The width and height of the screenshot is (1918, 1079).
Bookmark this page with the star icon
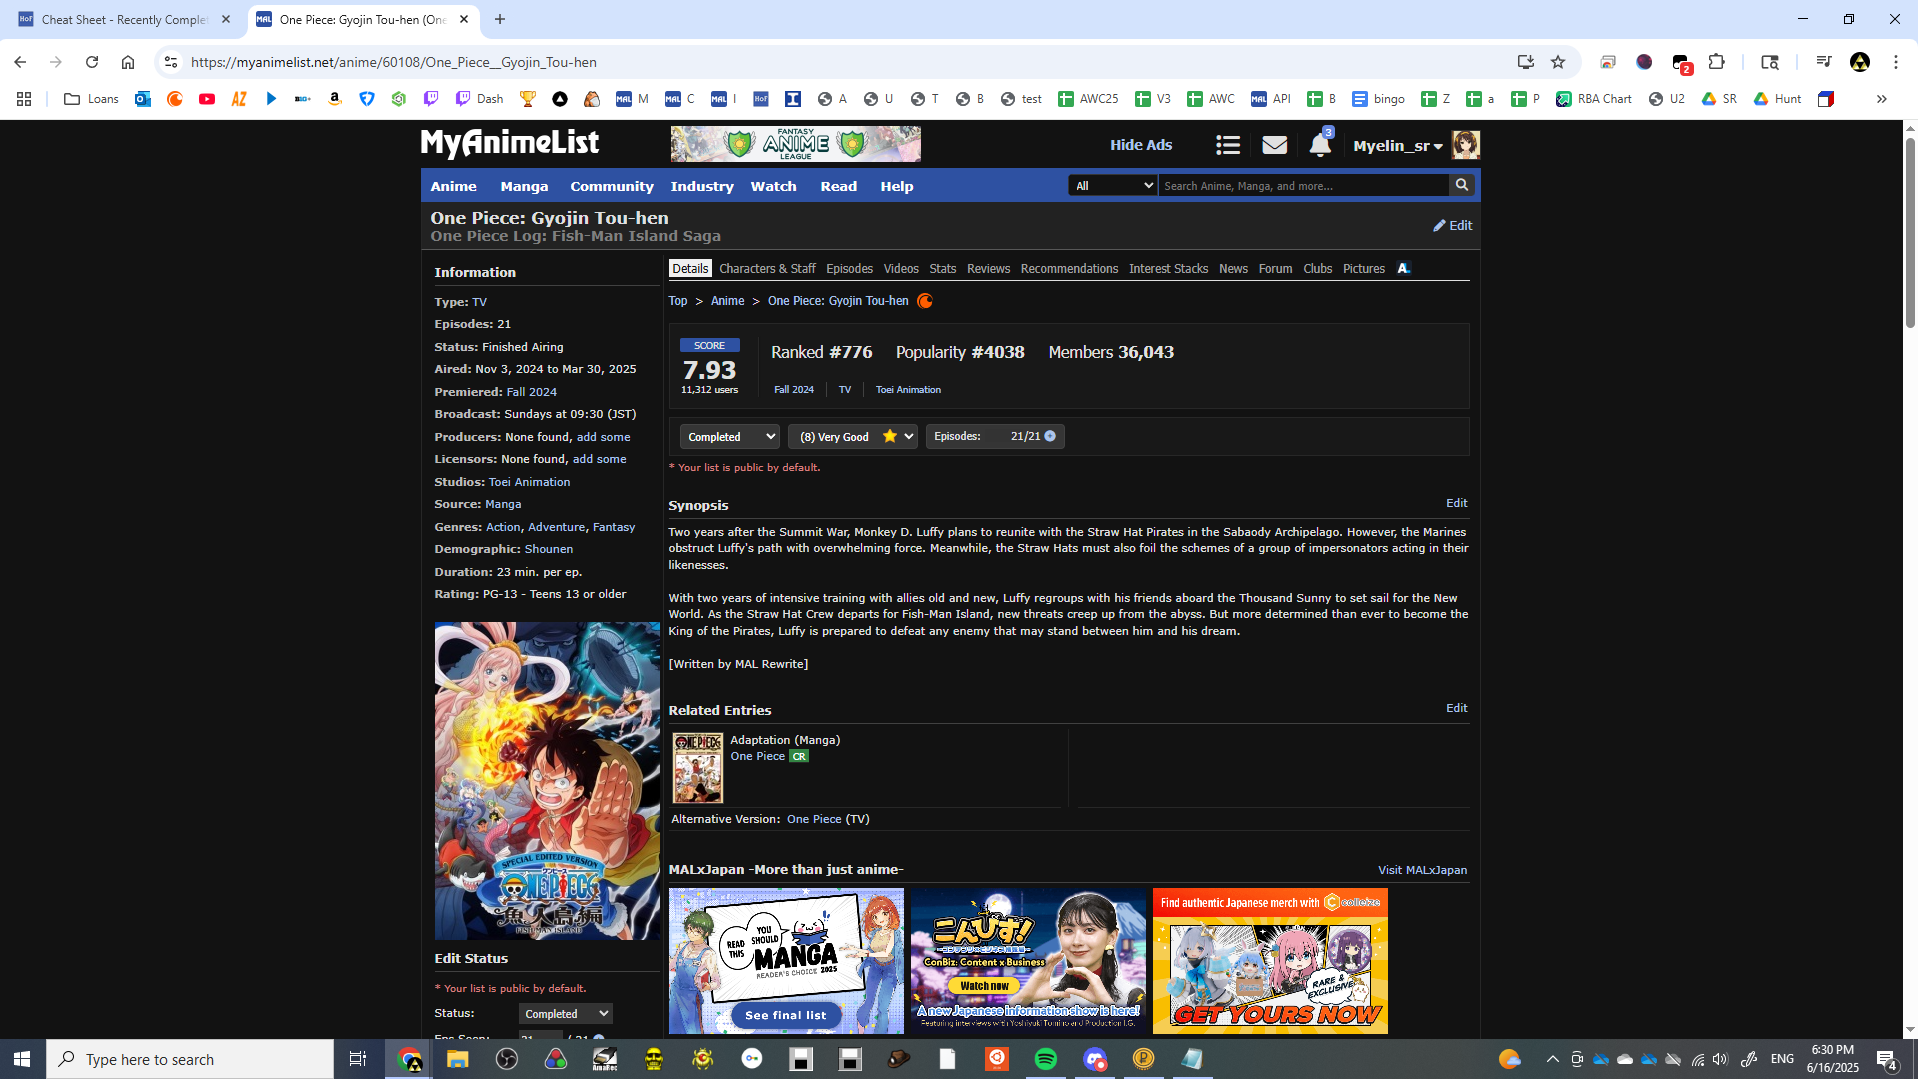[1558, 62]
